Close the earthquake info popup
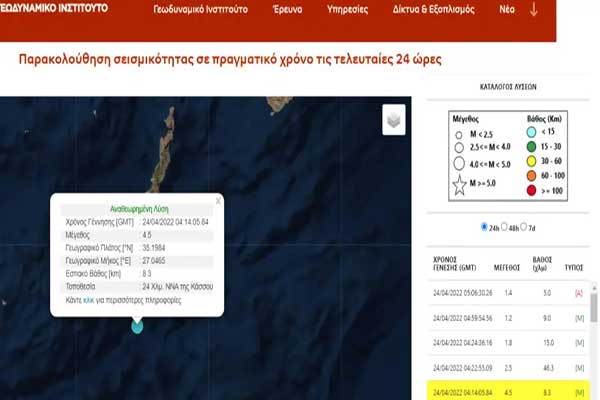Viewport: 600px width, 400px height. tap(218, 200)
